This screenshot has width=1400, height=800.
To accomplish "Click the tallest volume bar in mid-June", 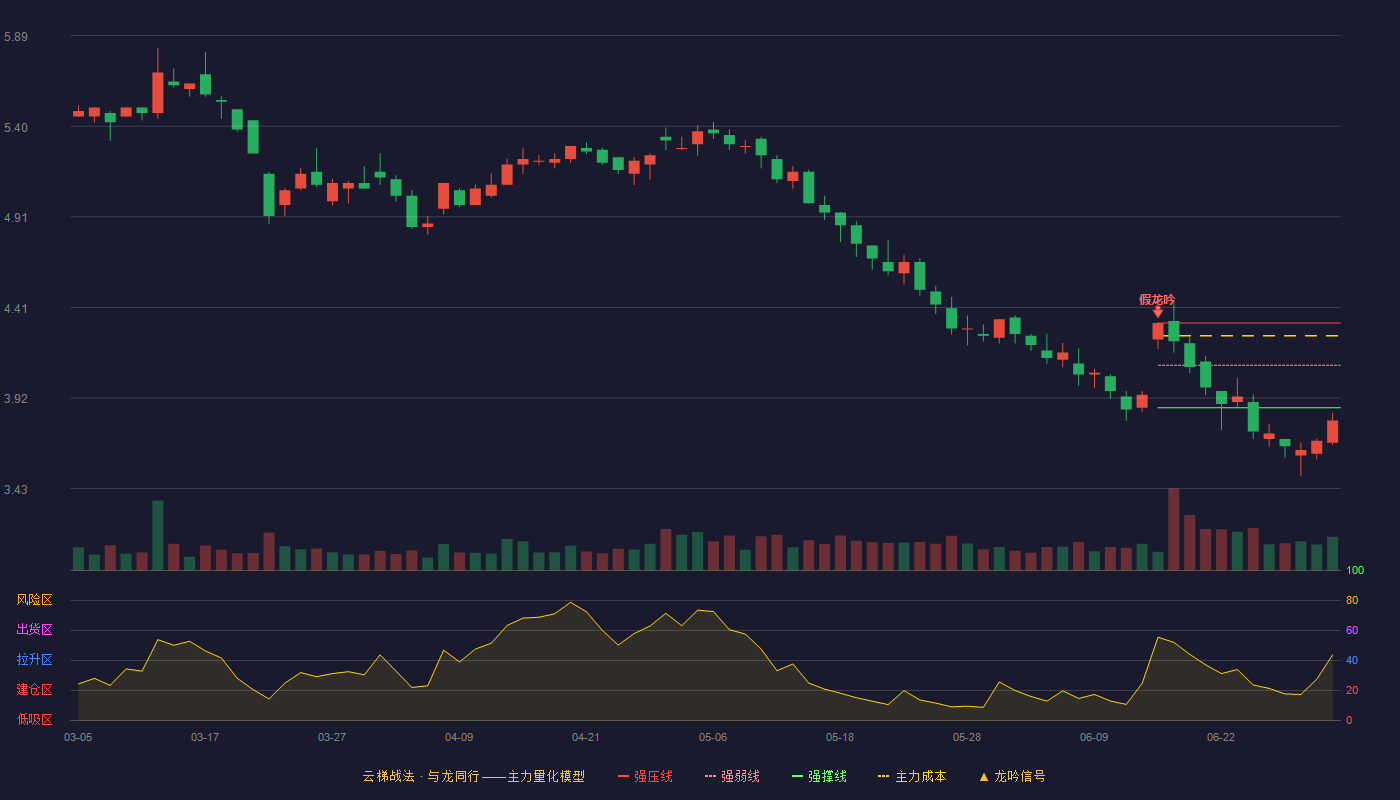I will tap(1174, 529).
